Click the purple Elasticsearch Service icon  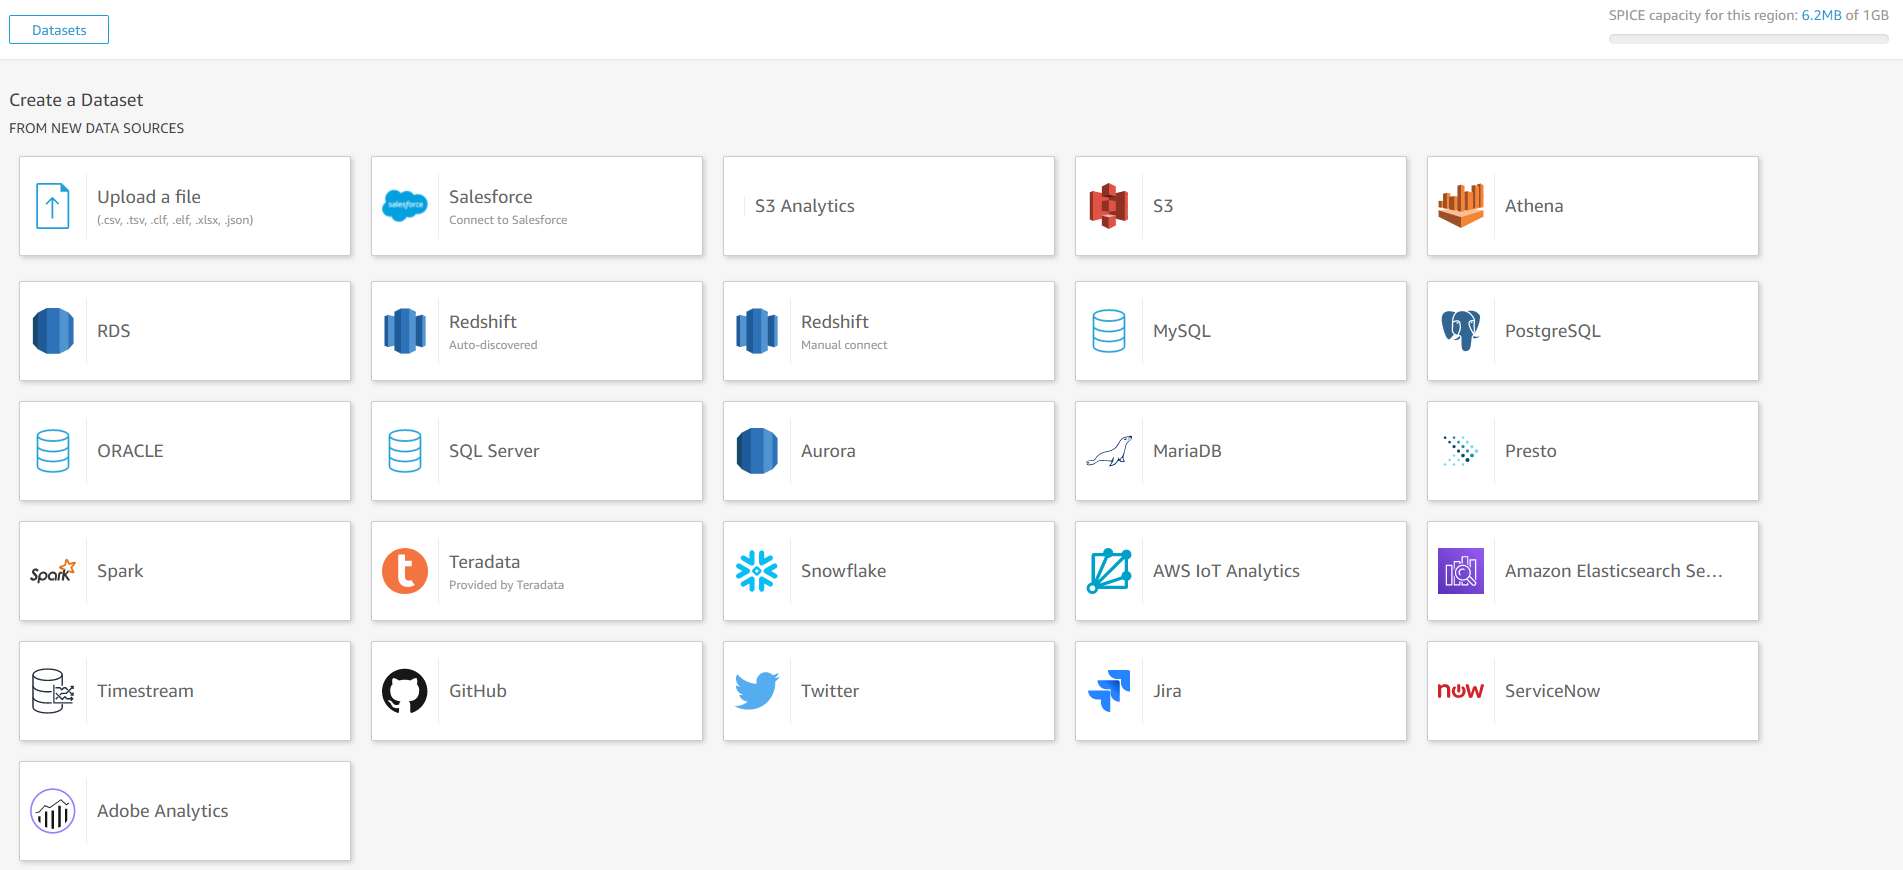[x=1461, y=571]
